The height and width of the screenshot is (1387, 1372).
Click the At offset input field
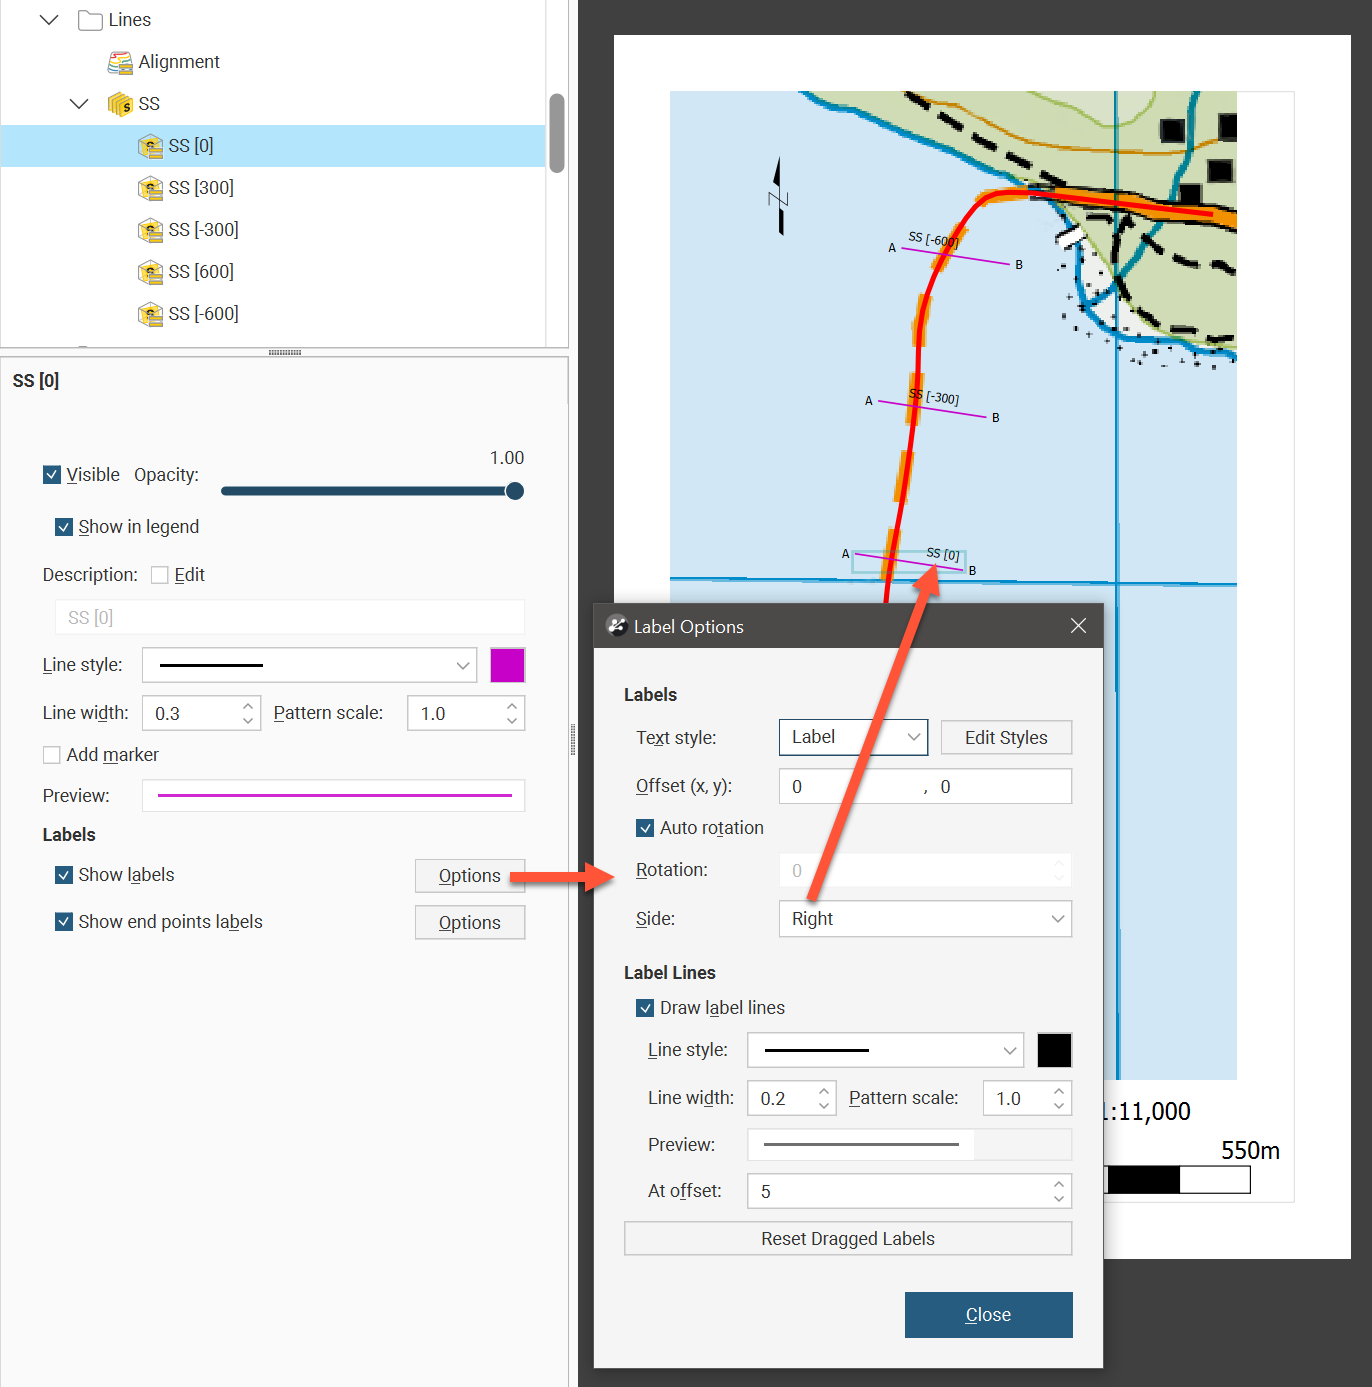click(x=900, y=1191)
